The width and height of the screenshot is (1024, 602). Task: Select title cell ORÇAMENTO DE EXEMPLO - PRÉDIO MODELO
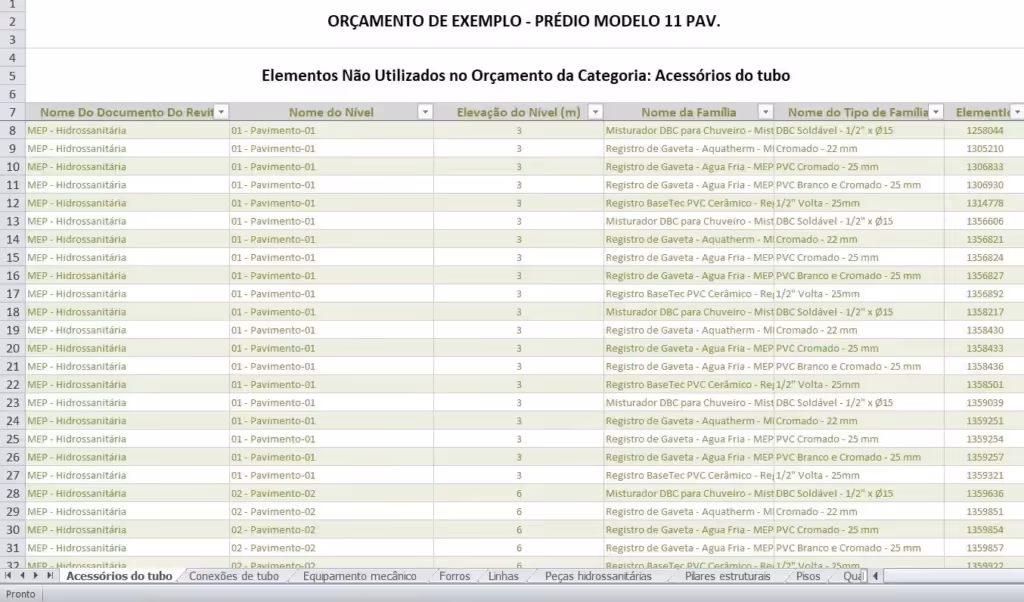524,21
